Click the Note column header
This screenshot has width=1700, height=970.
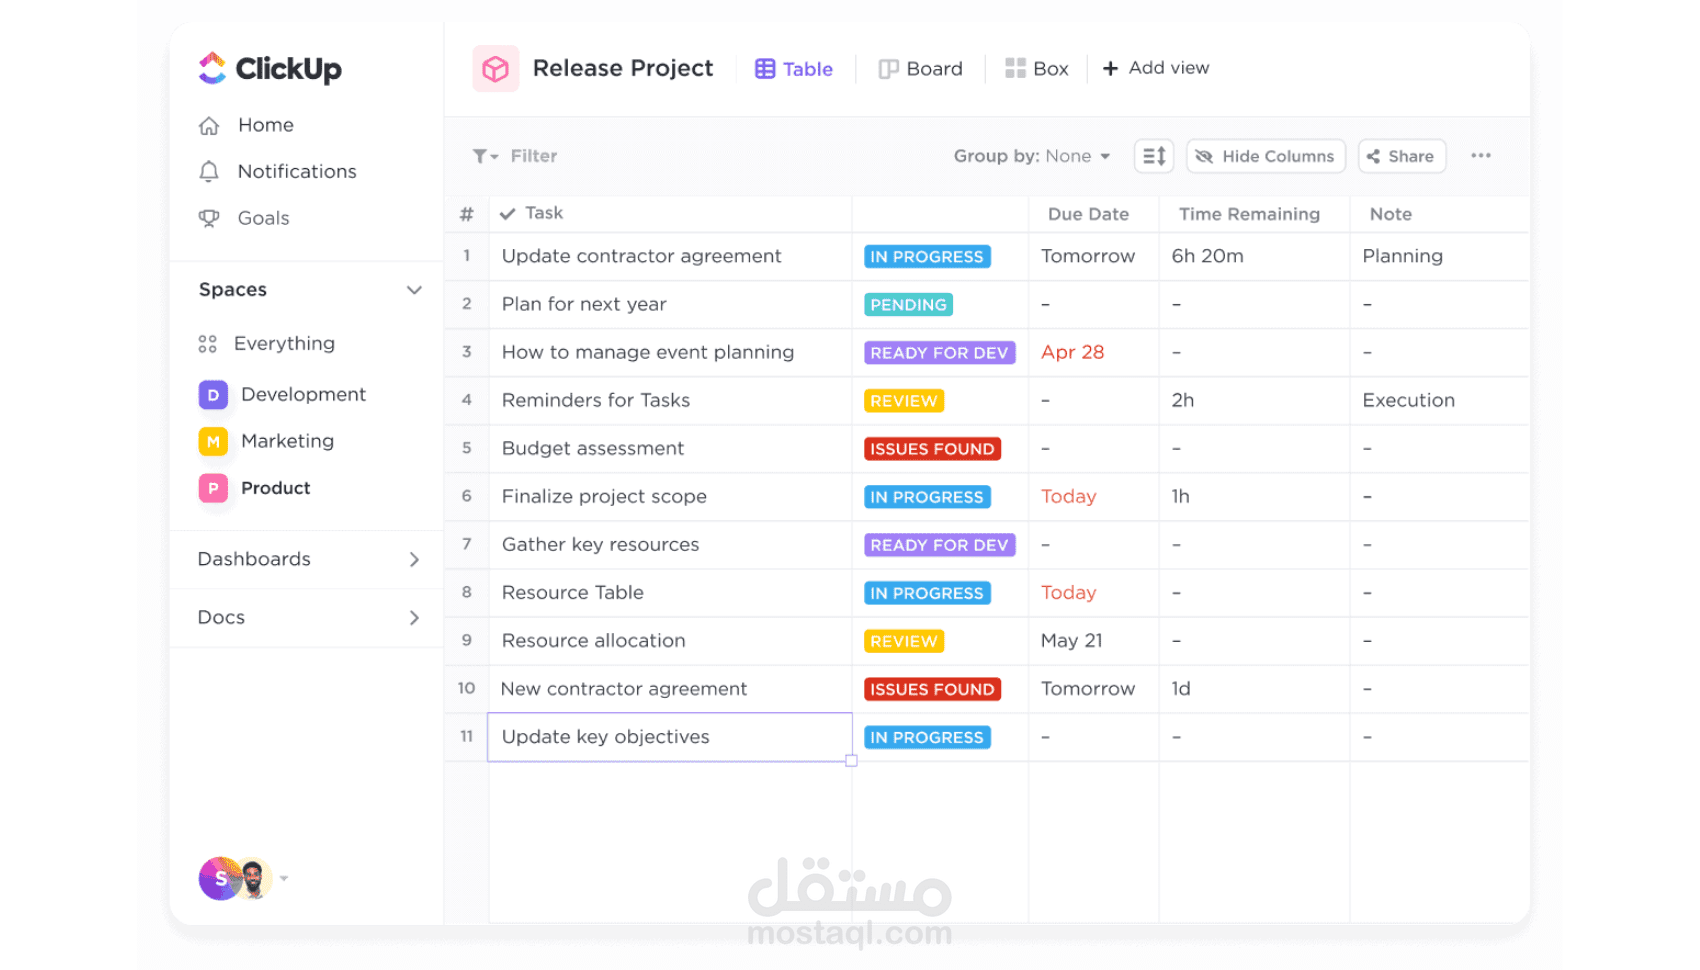tap(1390, 214)
